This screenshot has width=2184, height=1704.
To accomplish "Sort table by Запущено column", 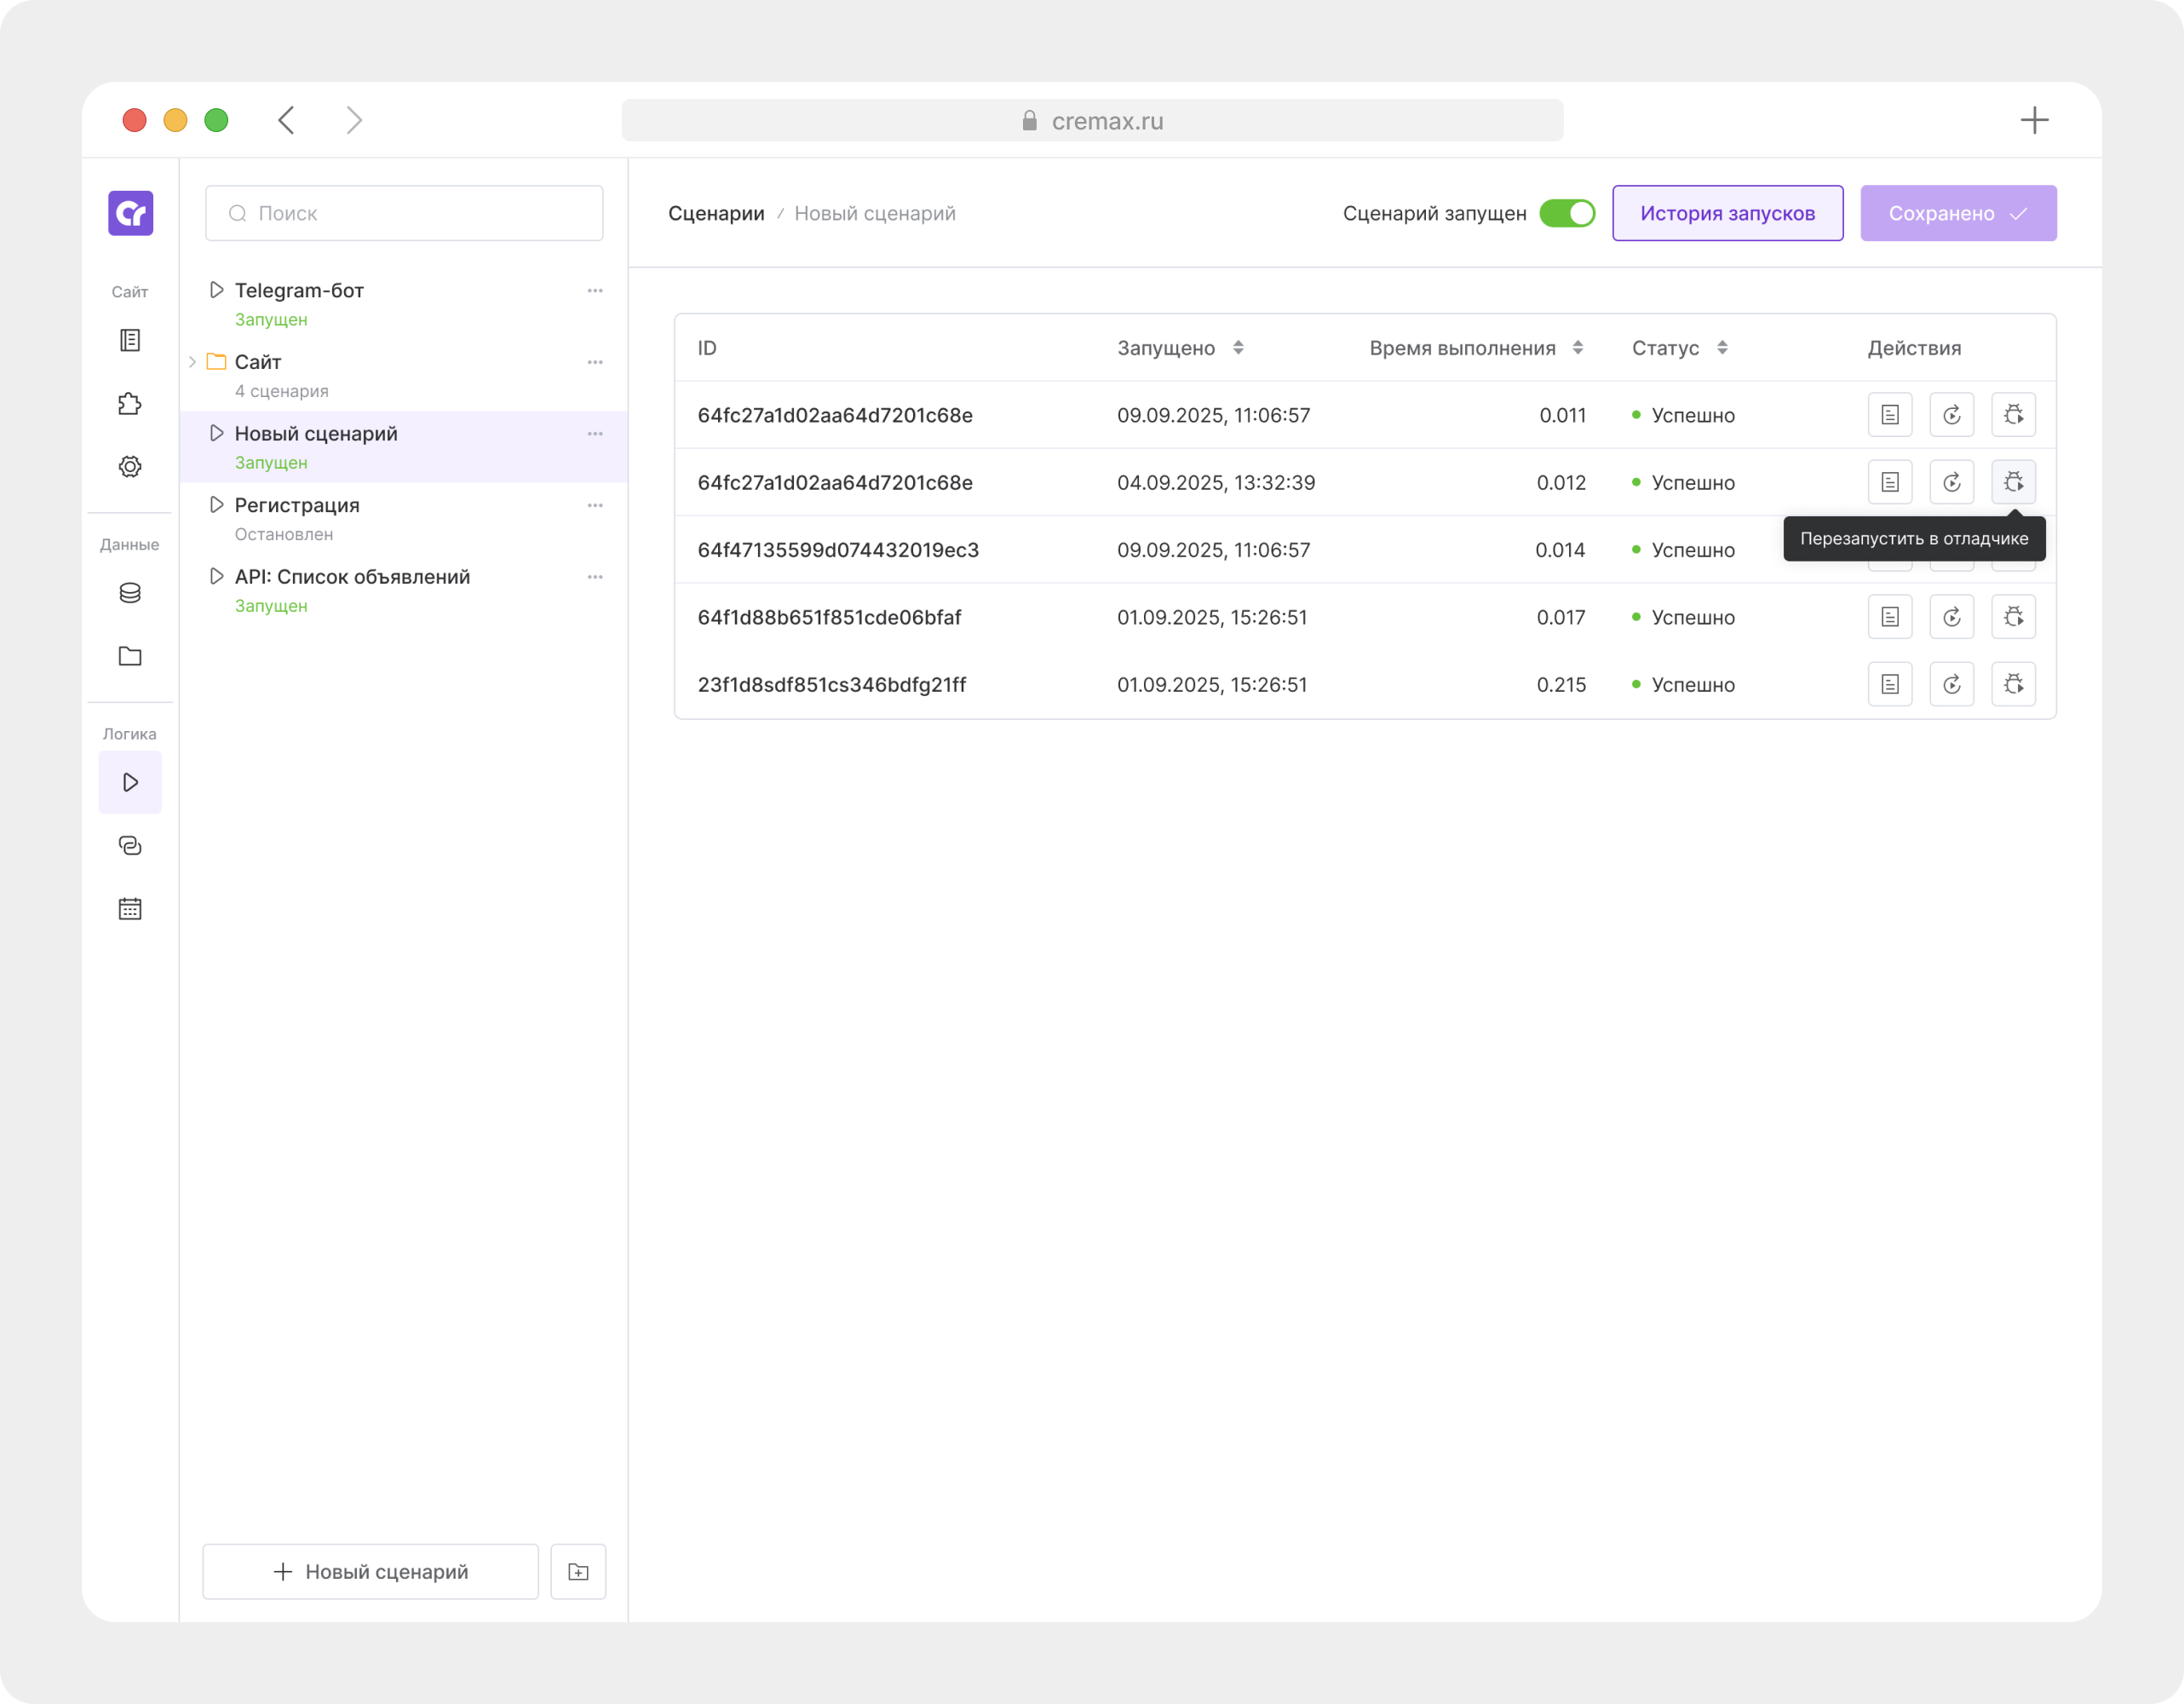I will (1238, 348).
